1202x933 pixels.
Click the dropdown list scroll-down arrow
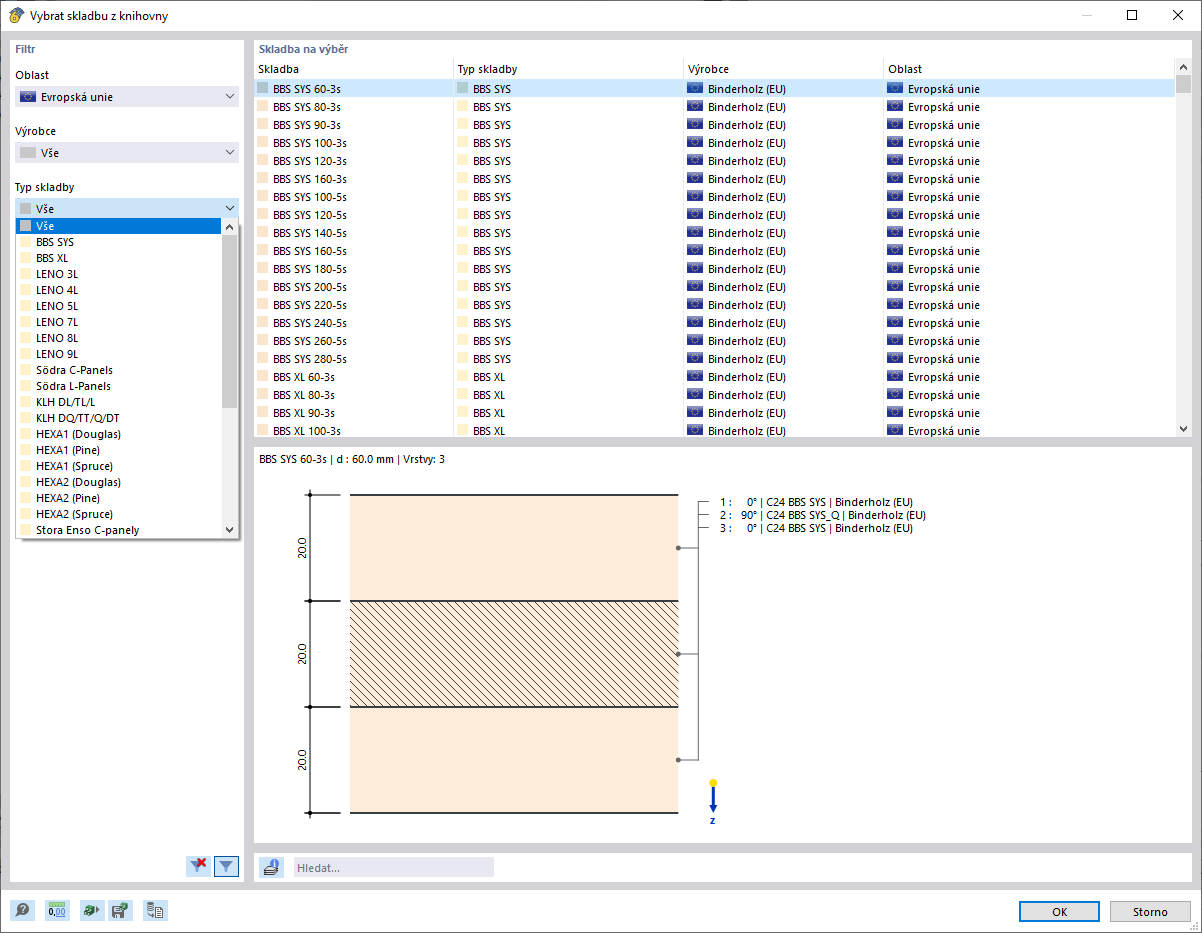[x=229, y=530]
